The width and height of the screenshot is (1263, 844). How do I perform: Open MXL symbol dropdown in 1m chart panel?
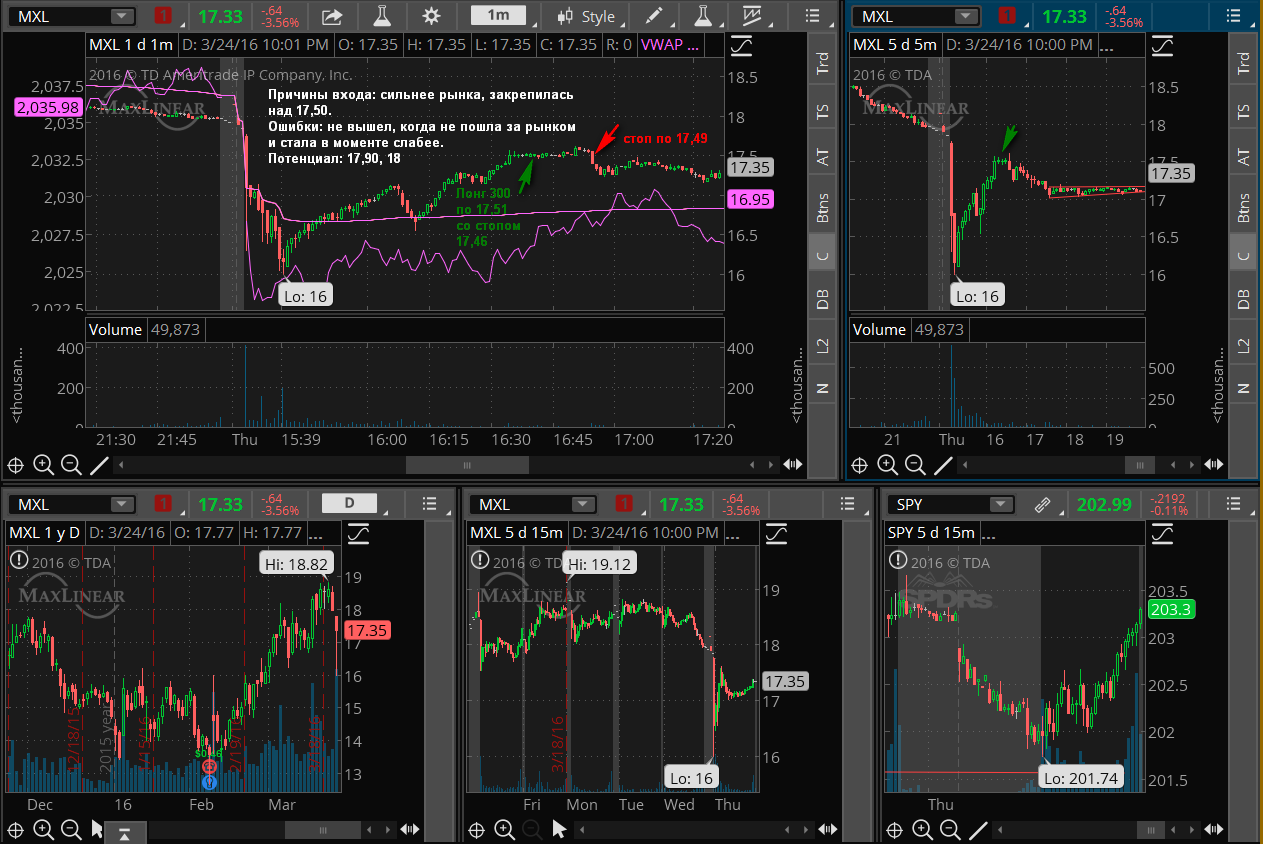(x=122, y=16)
